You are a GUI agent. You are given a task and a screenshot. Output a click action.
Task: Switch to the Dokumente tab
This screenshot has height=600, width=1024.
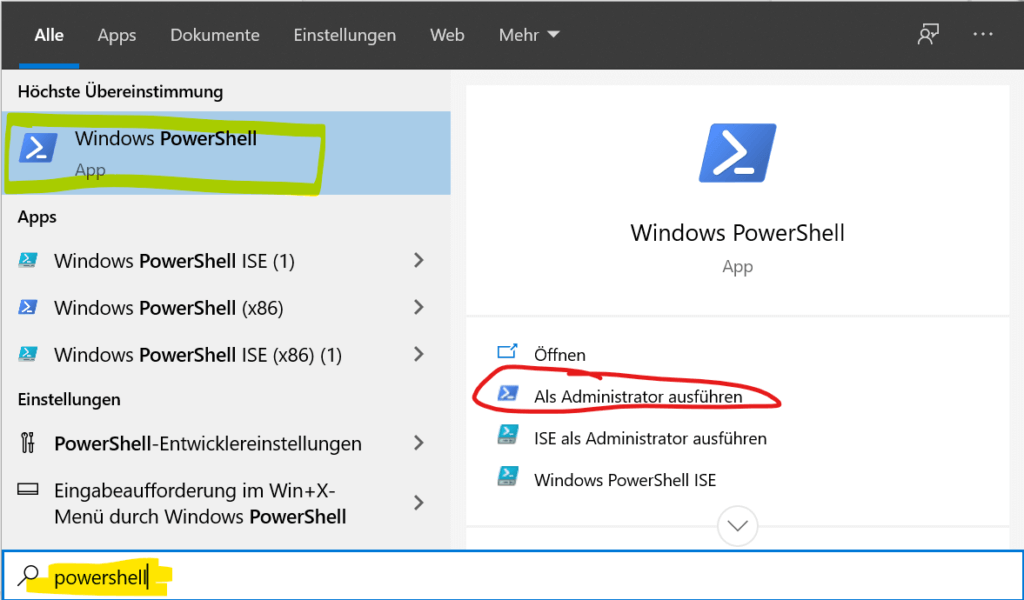[215, 35]
